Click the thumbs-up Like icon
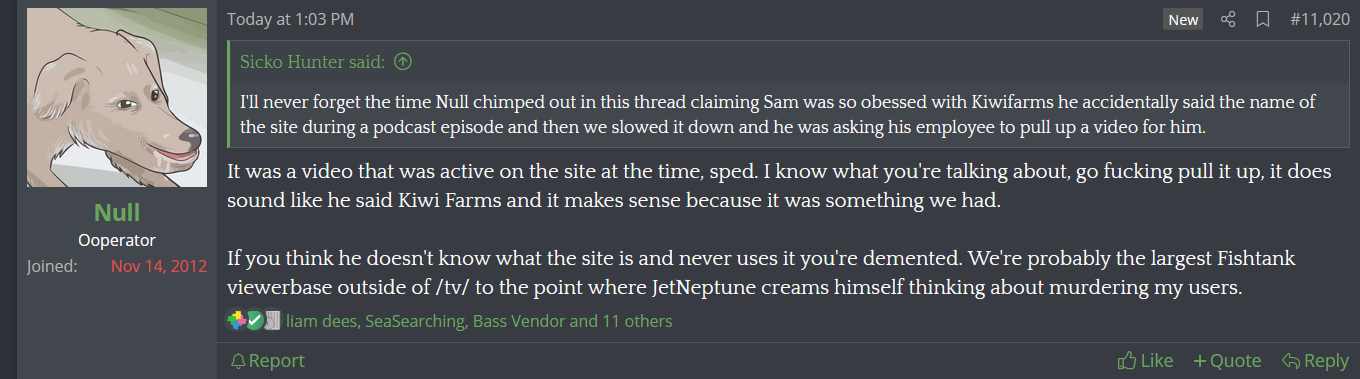Screen dimensions: 1360x379 (1126, 360)
